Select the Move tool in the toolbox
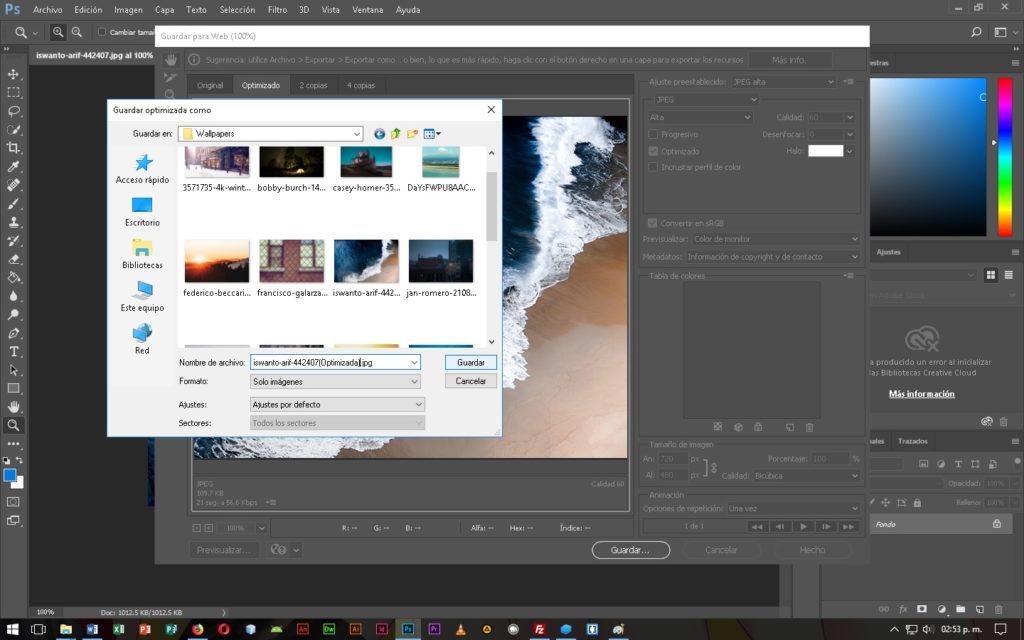The image size is (1024, 640). click(x=14, y=74)
